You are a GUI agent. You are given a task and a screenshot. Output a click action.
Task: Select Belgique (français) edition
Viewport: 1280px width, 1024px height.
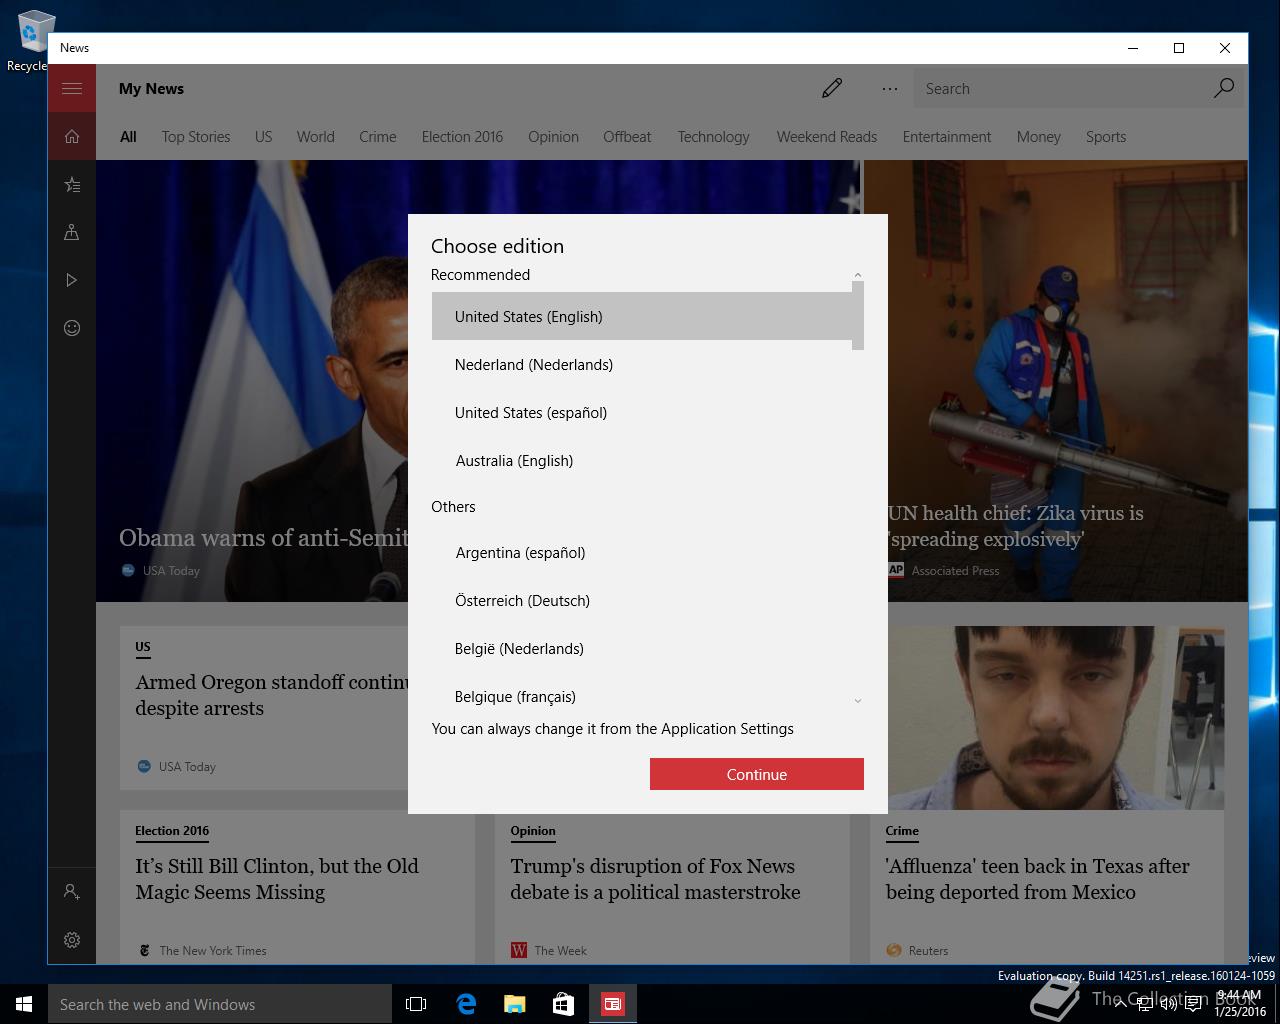(x=642, y=694)
